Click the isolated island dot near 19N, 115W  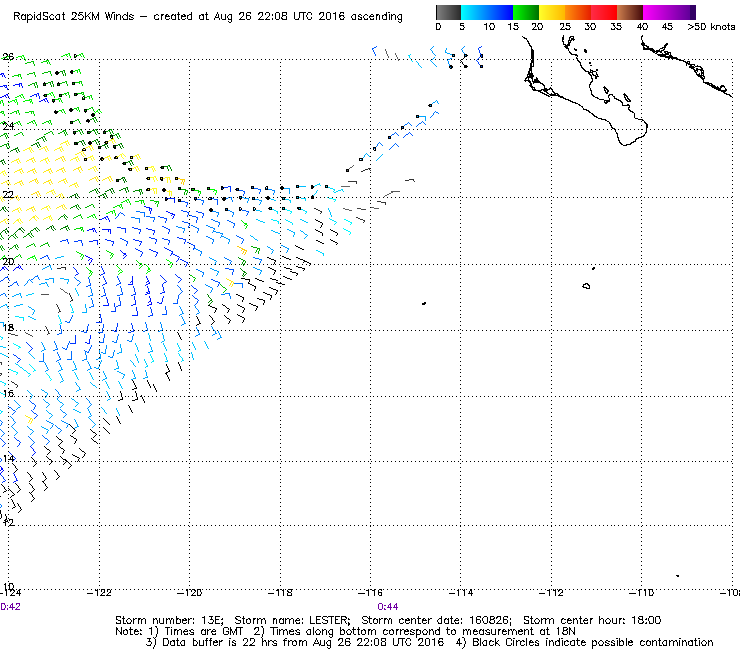point(424,304)
